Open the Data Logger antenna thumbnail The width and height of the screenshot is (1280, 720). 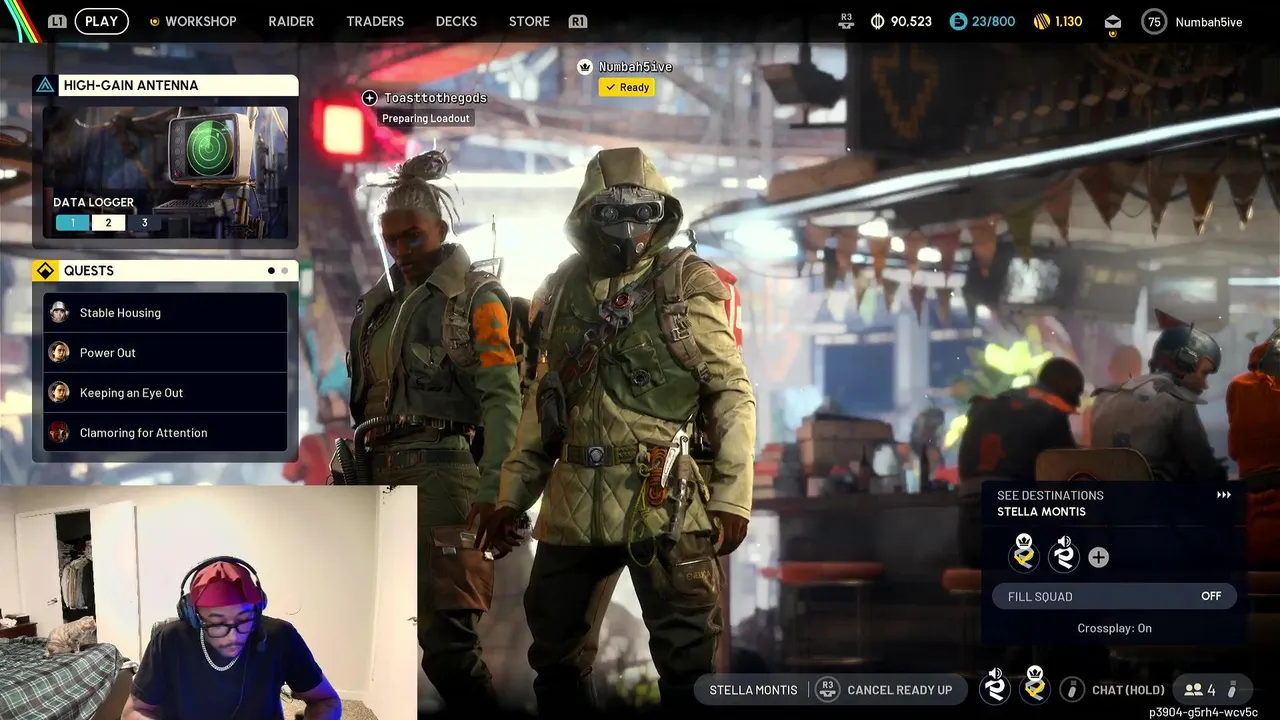tap(165, 172)
